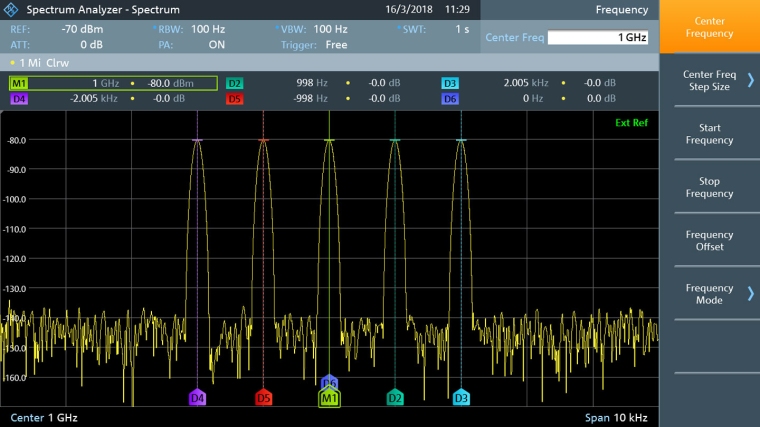Click the Center Freq input field

598,37
